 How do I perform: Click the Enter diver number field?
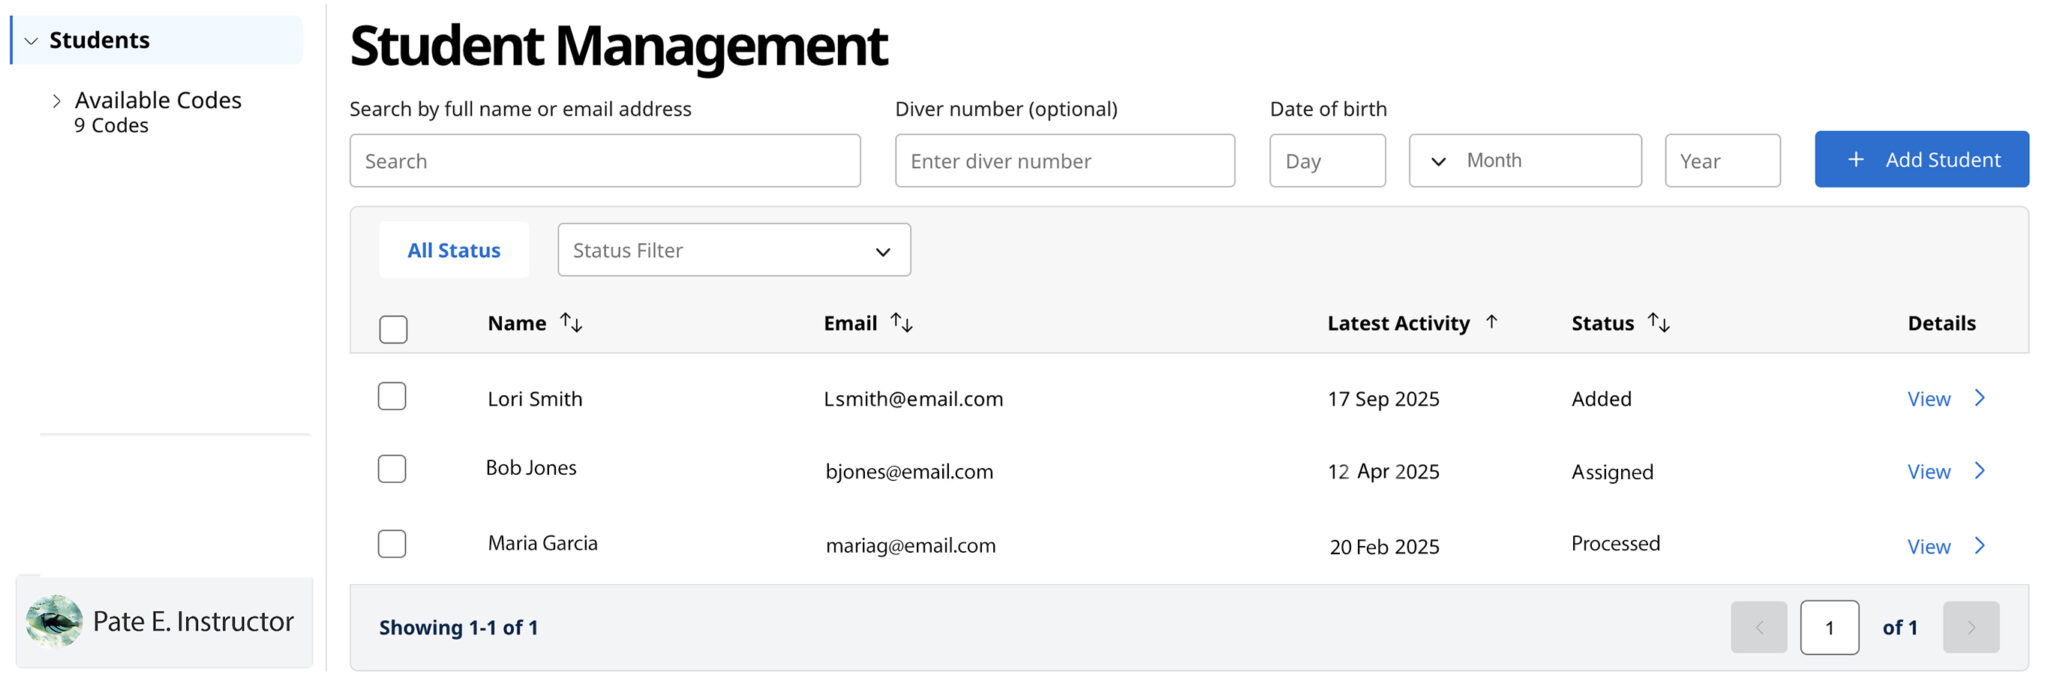click(x=1064, y=161)
